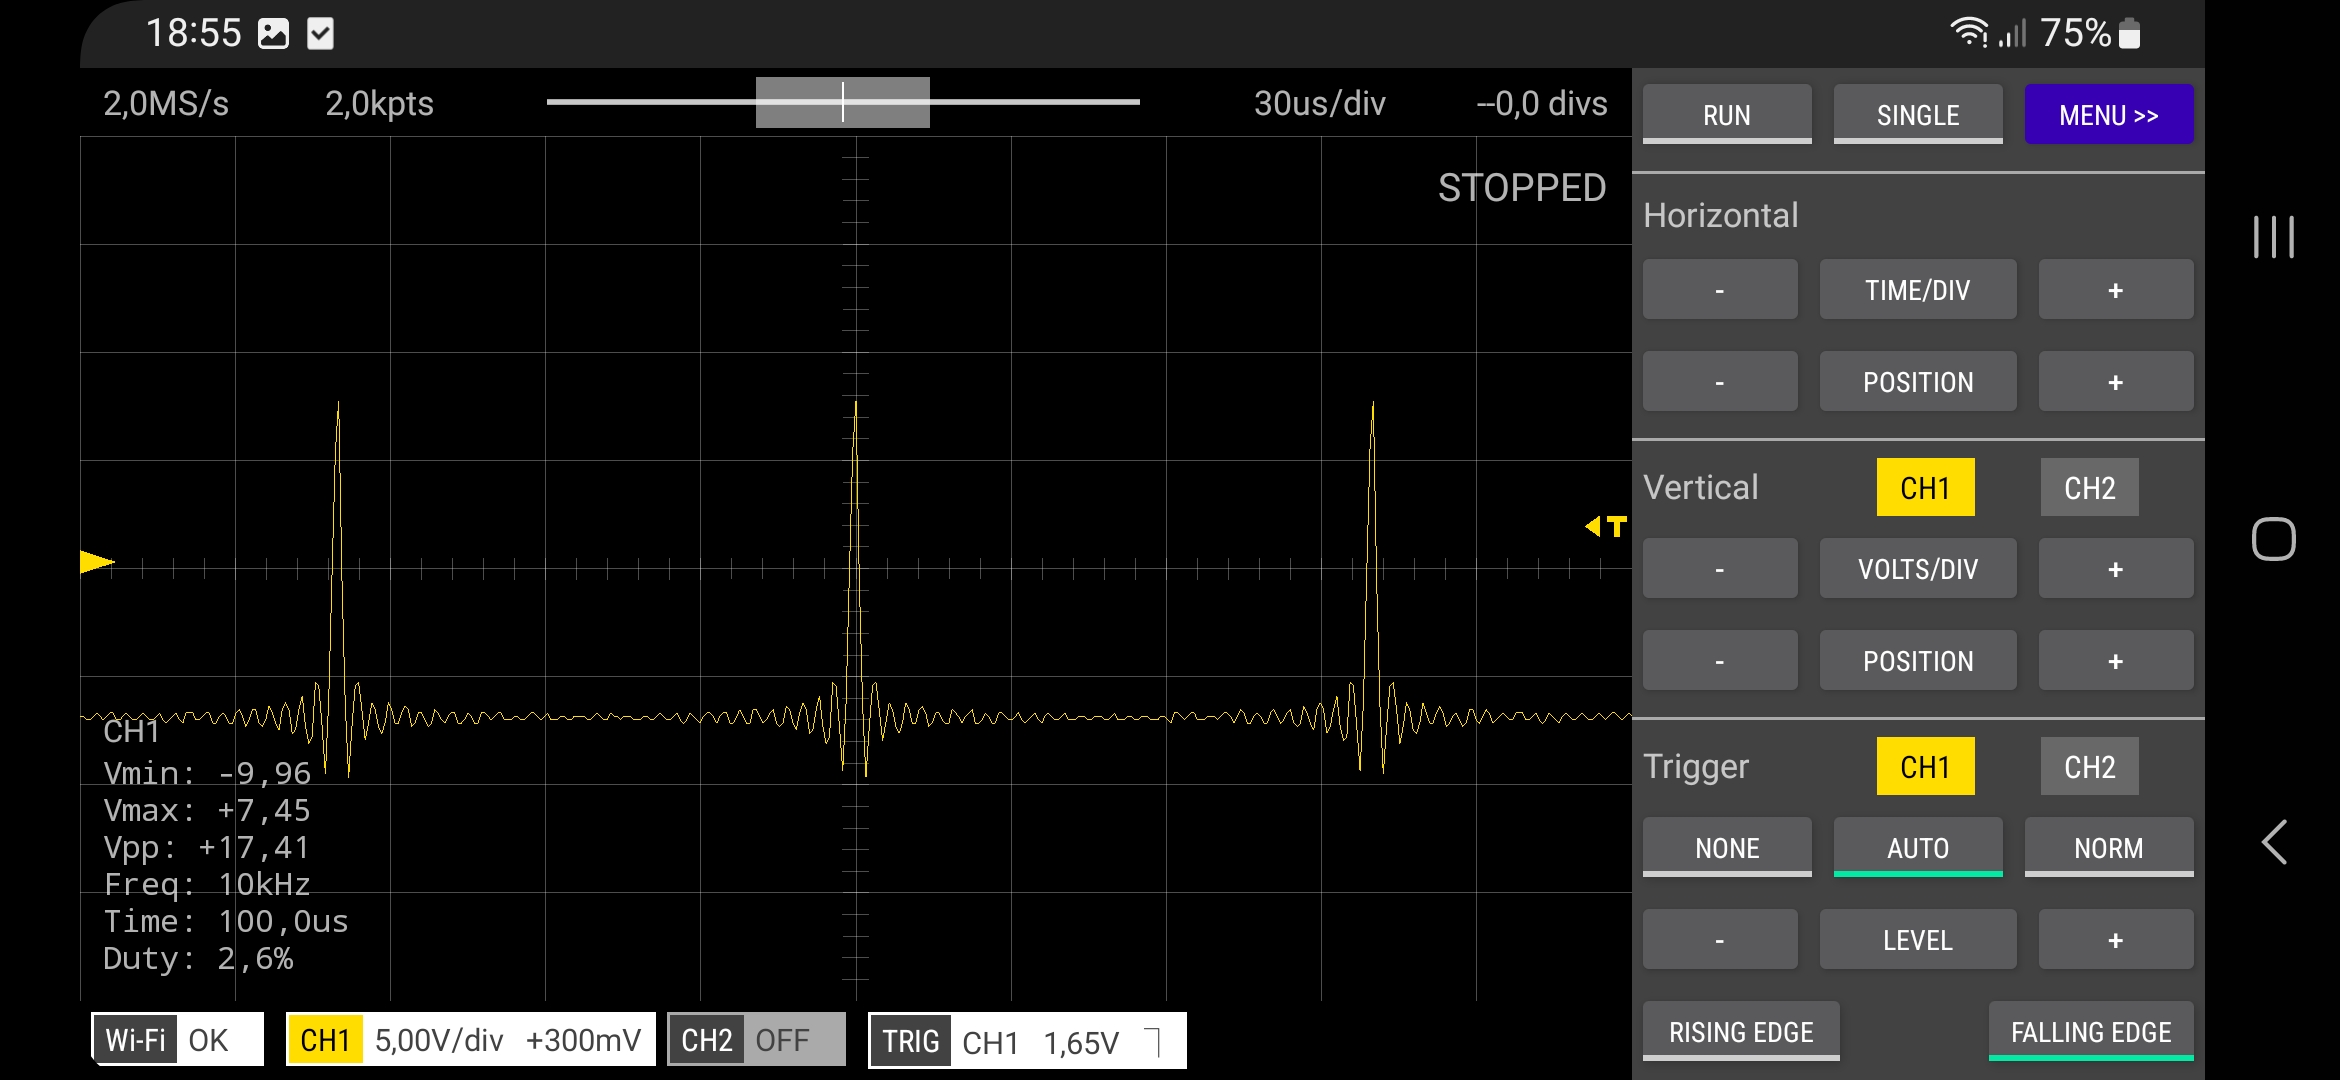Tap Android home button icon
The image size is (2340, 1080).
click(x=2273, y=539)
